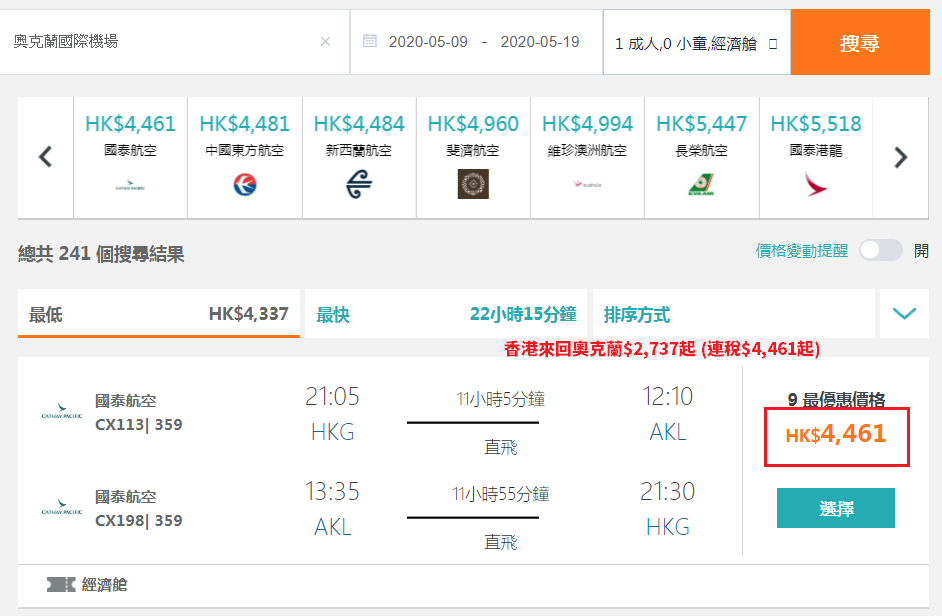Click the HK$4,960 price above 斐濟航空

(473, 124)
